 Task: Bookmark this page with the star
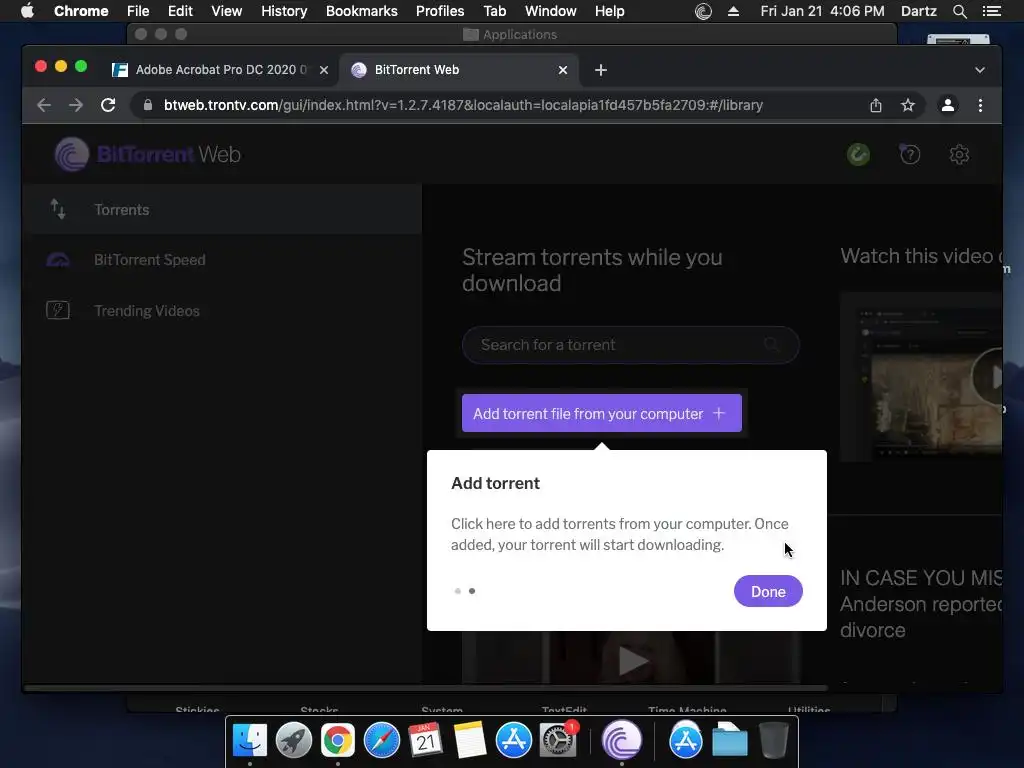tap(908, 105)
